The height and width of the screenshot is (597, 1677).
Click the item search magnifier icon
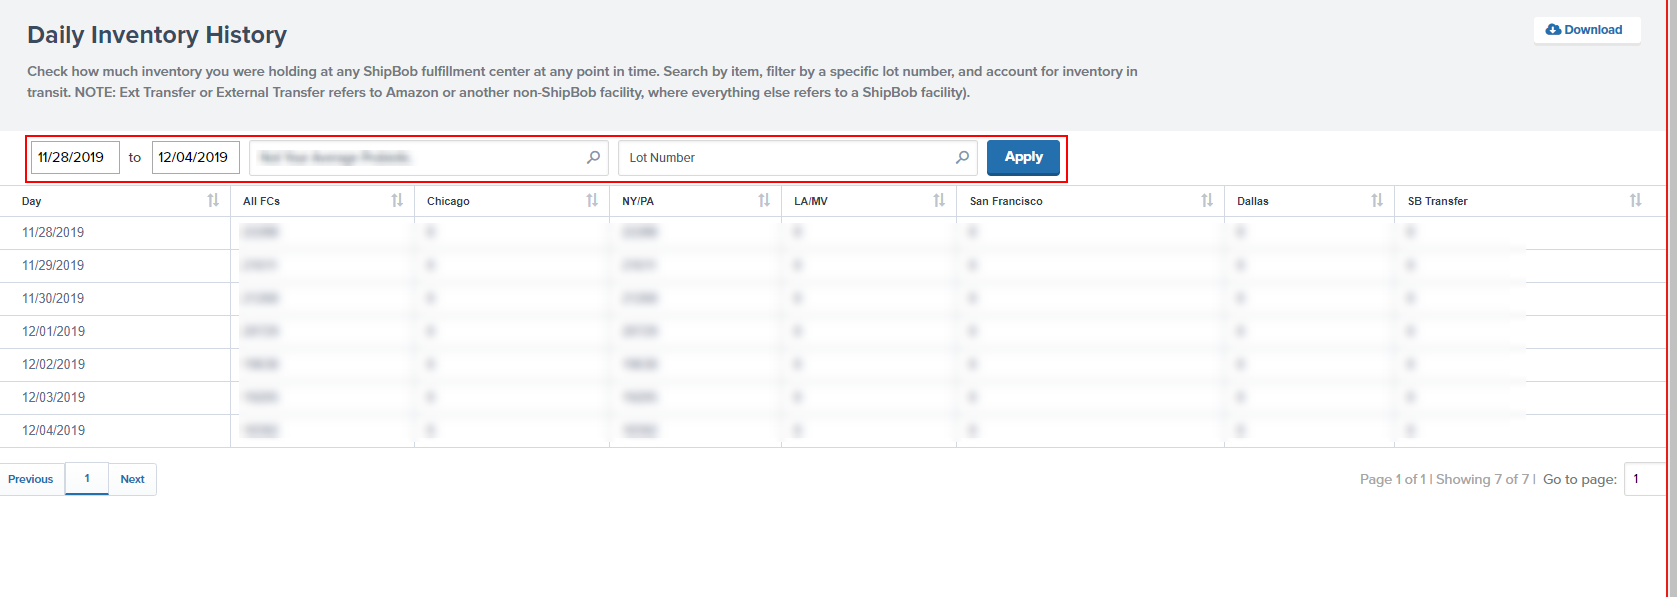click(593, 157)
